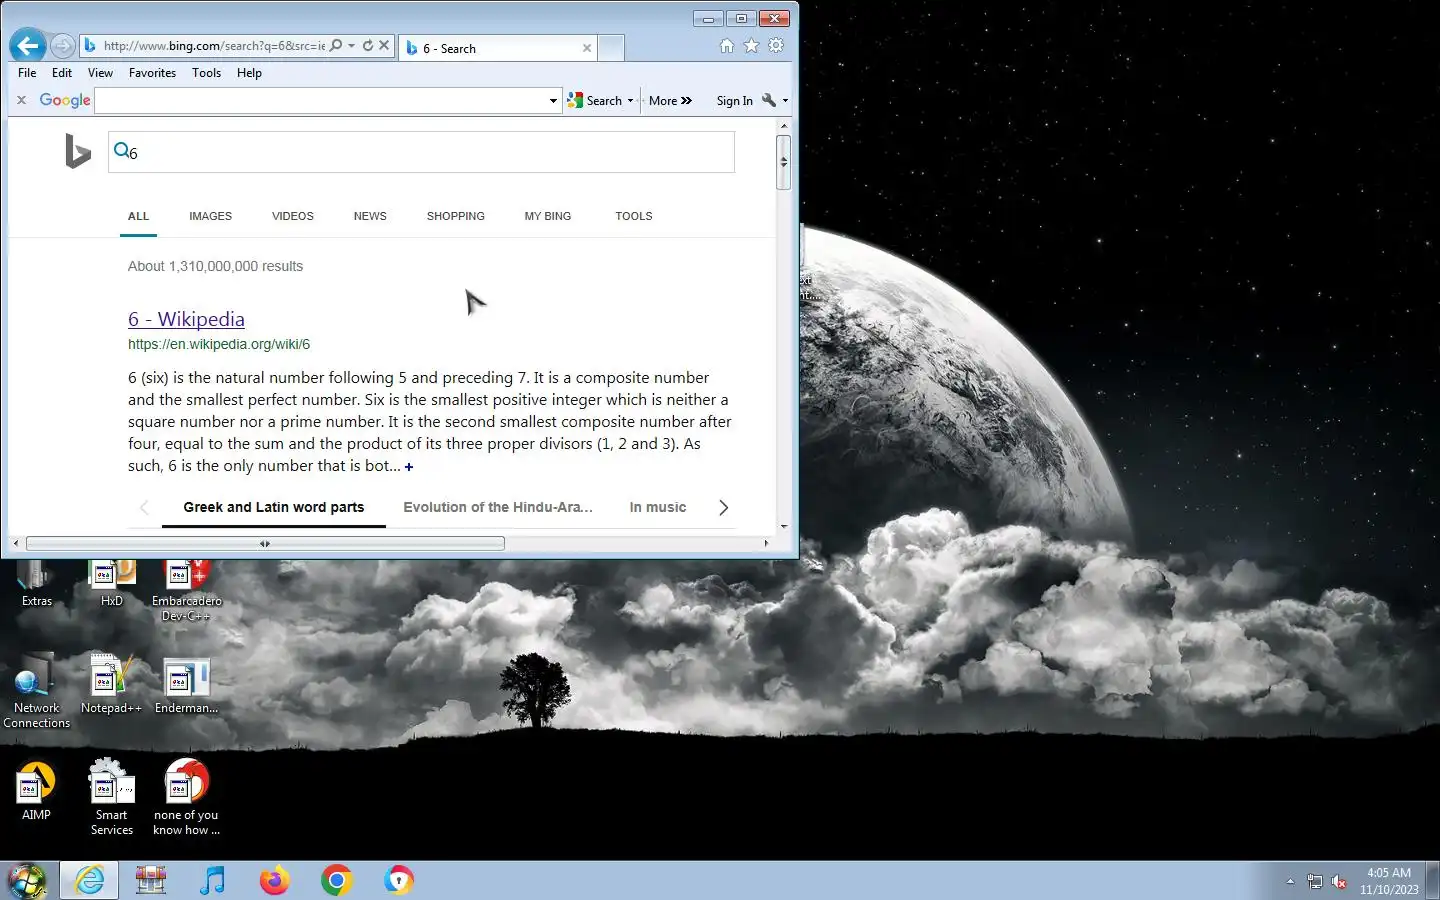Open the wrench options dropdown arrow
Image resolution: width=1440 pixels, height=900 pixels.
[x=785, y=101]
